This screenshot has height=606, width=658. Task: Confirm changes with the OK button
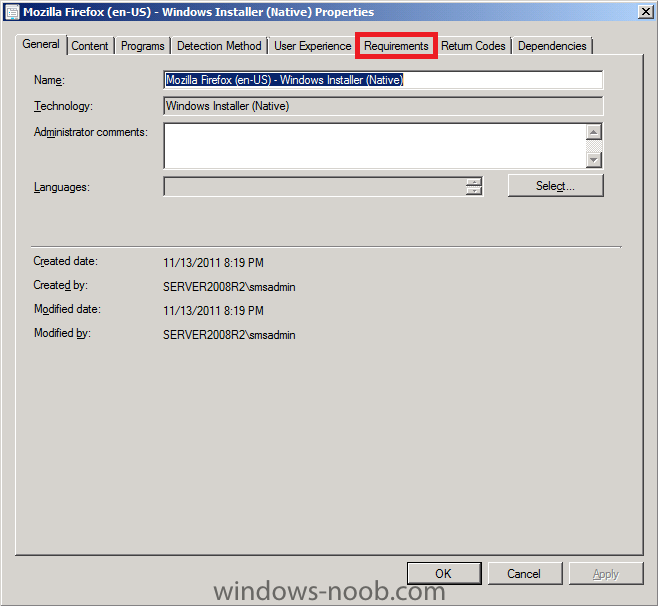coord(444,573)
